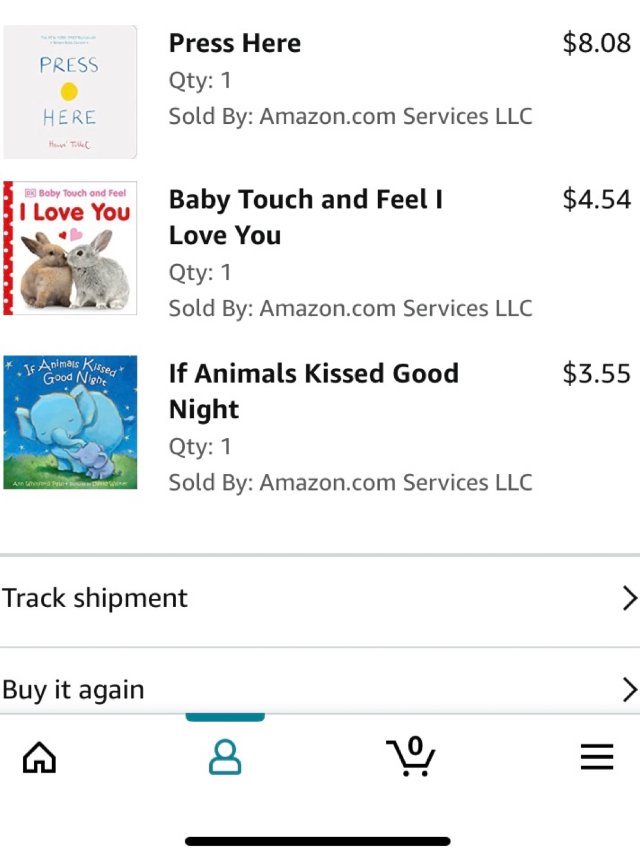The image size is (640, 853).
Task: Open the hamburger menu
Action: pyautogui.click(x=597, y=758)
